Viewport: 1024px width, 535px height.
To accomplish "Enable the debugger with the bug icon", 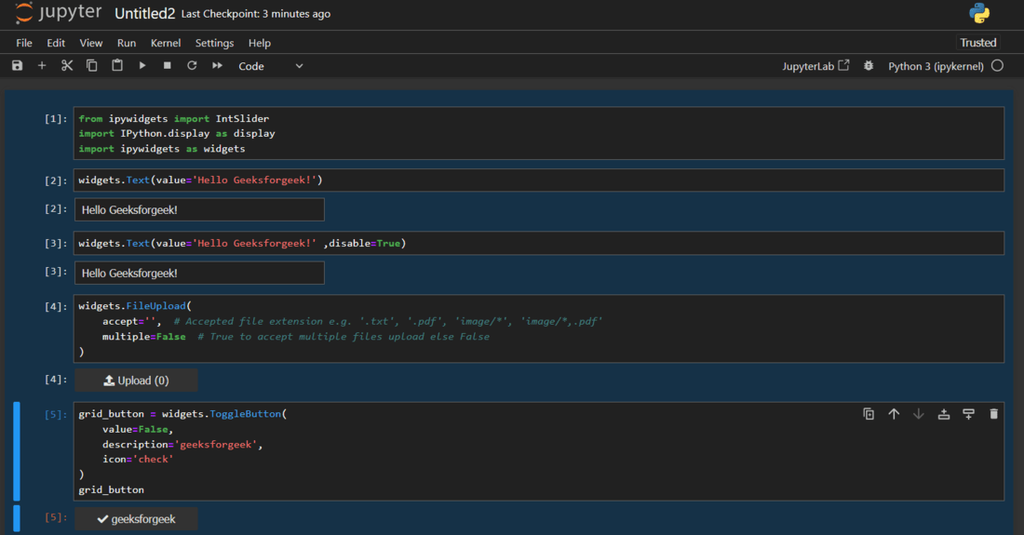I will coord(868,66).
